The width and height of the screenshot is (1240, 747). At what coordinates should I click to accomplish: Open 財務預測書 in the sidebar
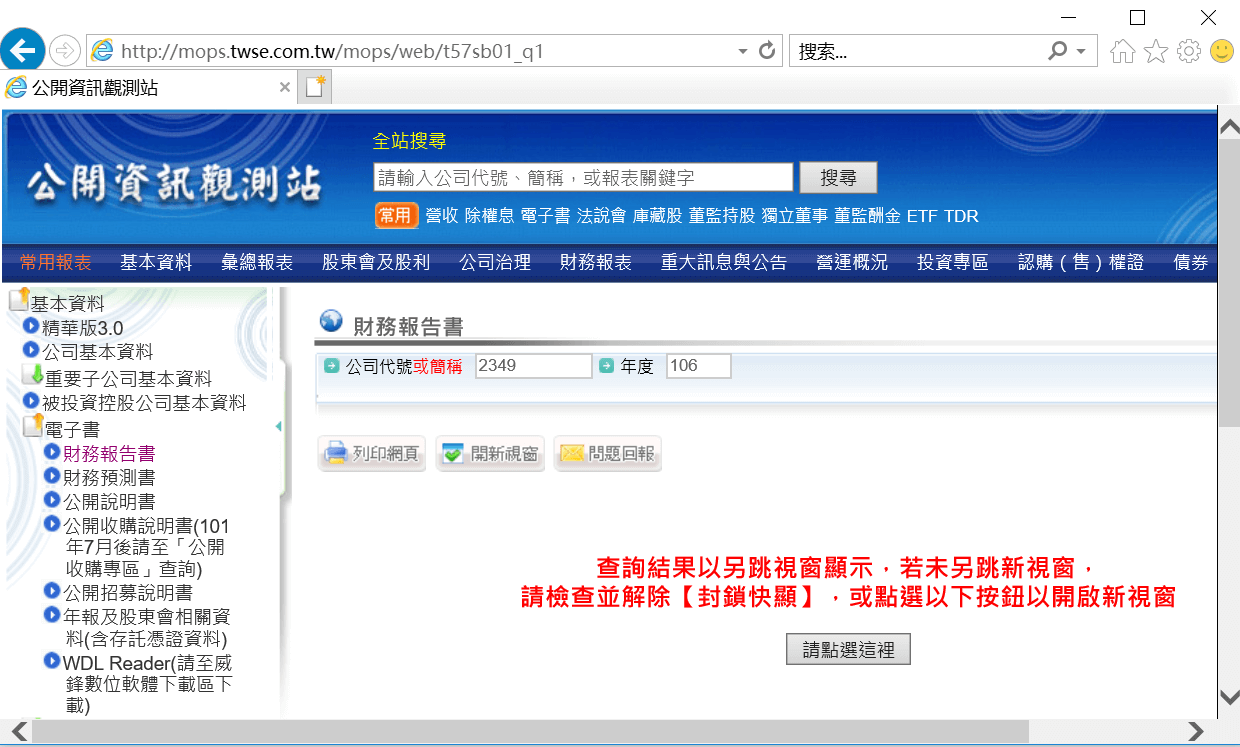[109, 478]
